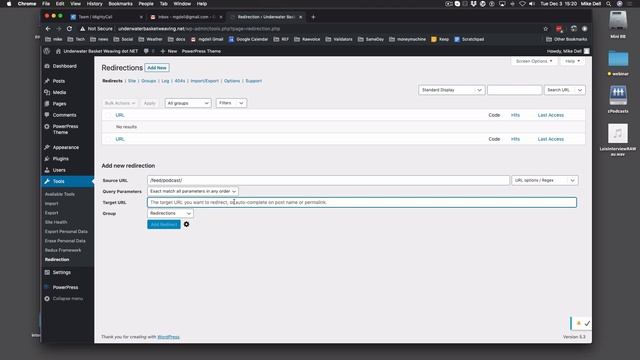This screenshot has width=640, height=360.
Task: Open PowerPress Theme sidebar item
Action: click(x=65, y=129)
